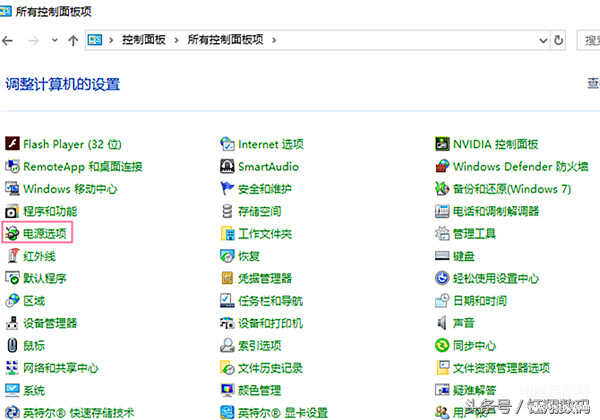This screenshot has height=420, width=600.
Task: Click the 设备管理器 icon
Action: coord(12,323)
